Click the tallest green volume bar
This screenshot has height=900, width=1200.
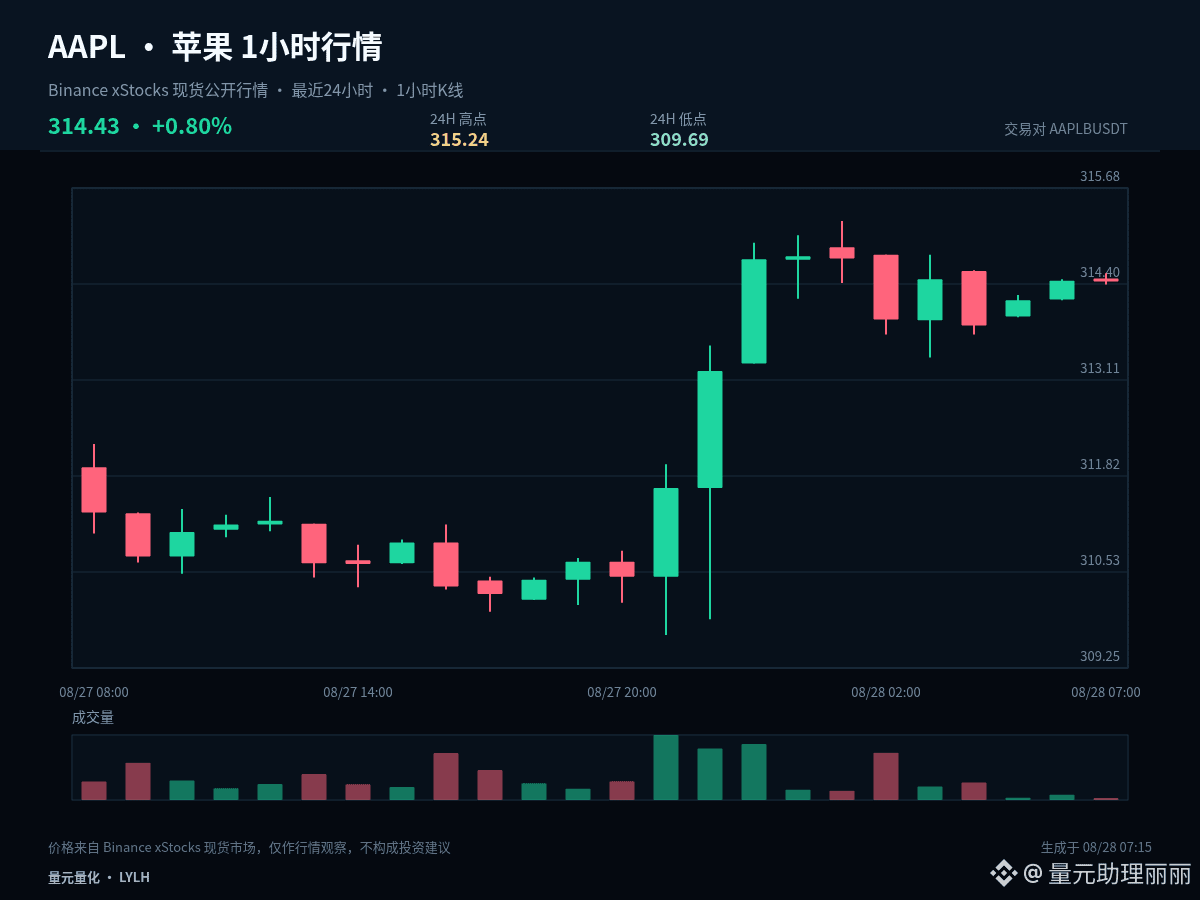point(666,767)
